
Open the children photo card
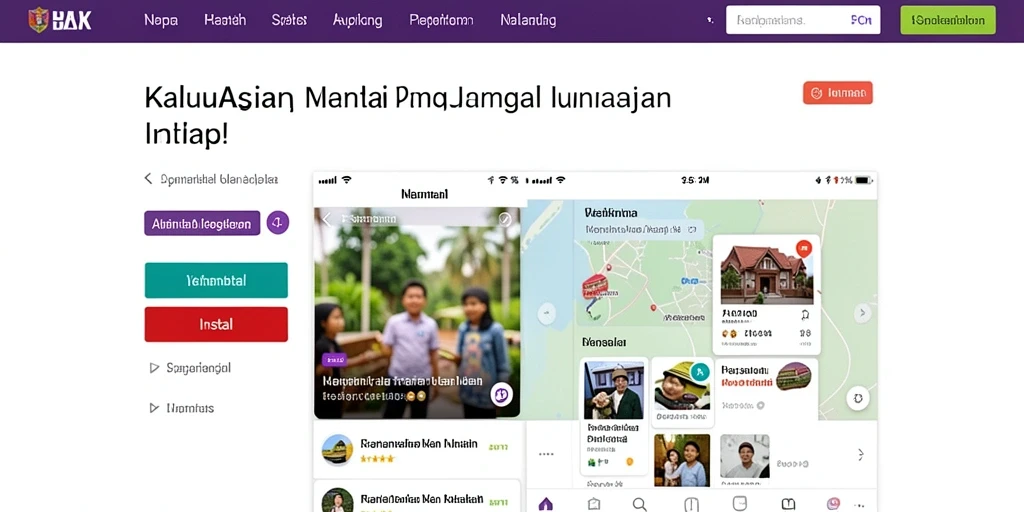[x=417, y=313]
